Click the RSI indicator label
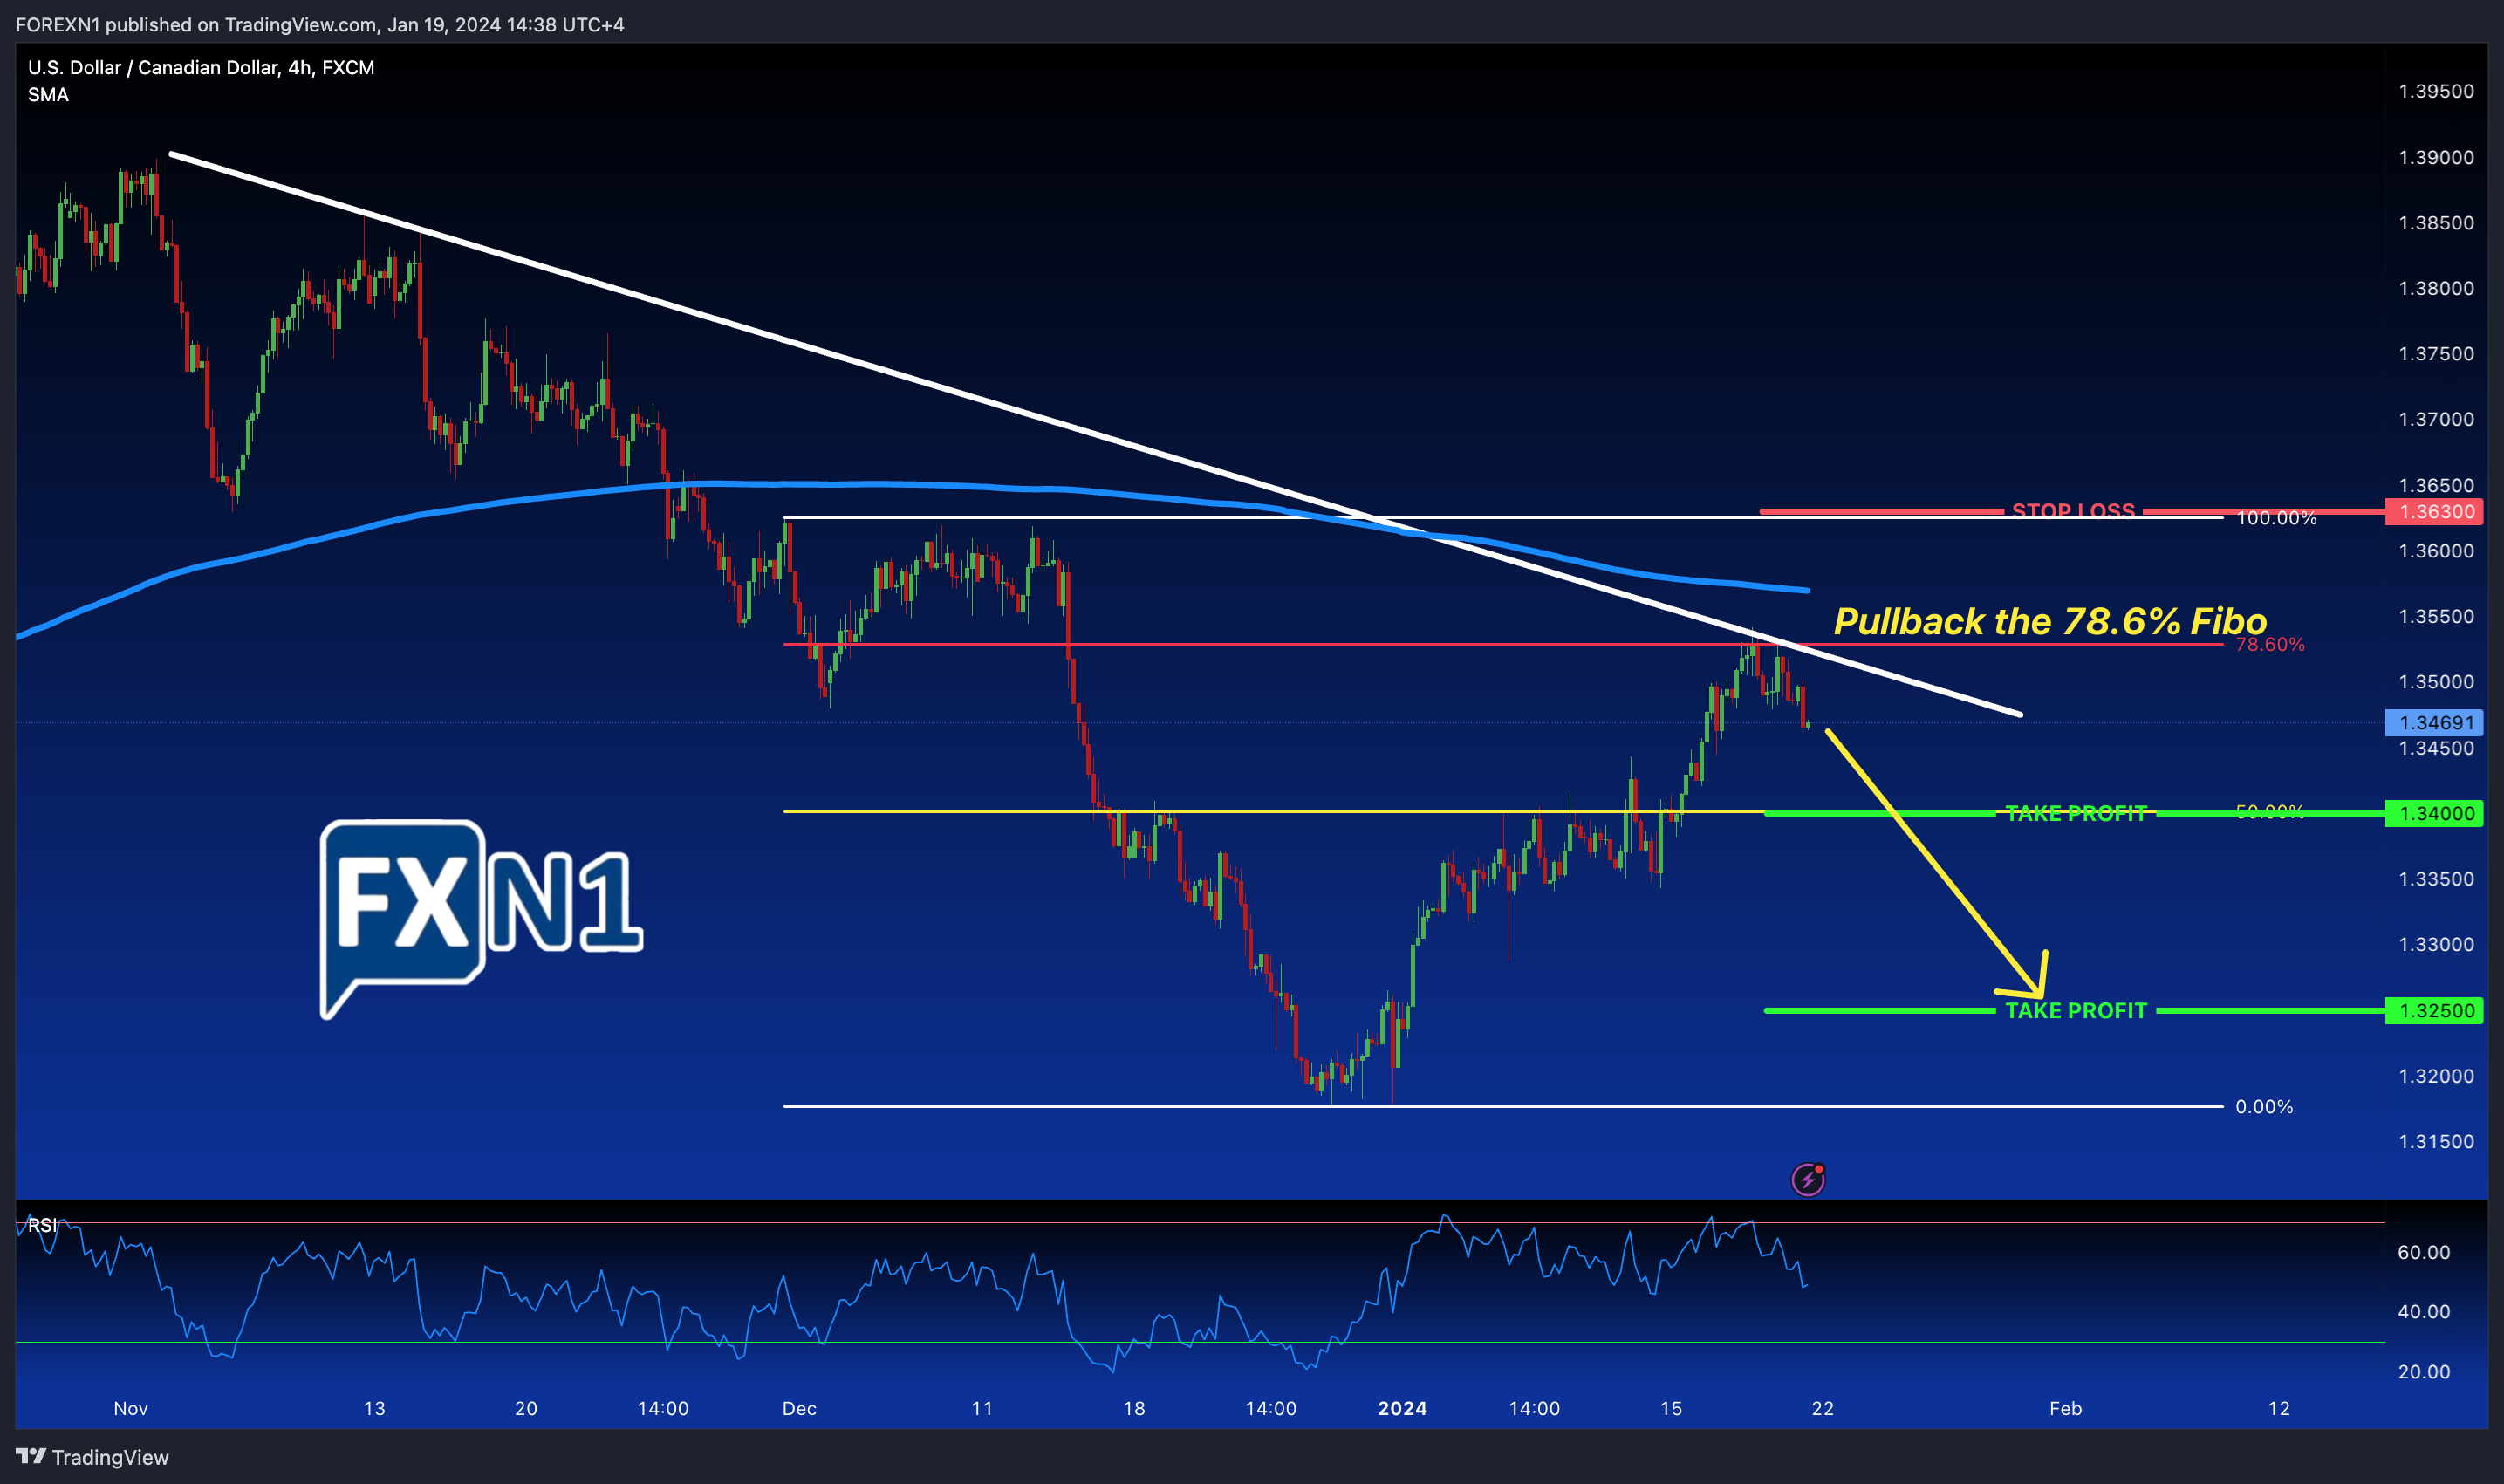 point(42,1225)
